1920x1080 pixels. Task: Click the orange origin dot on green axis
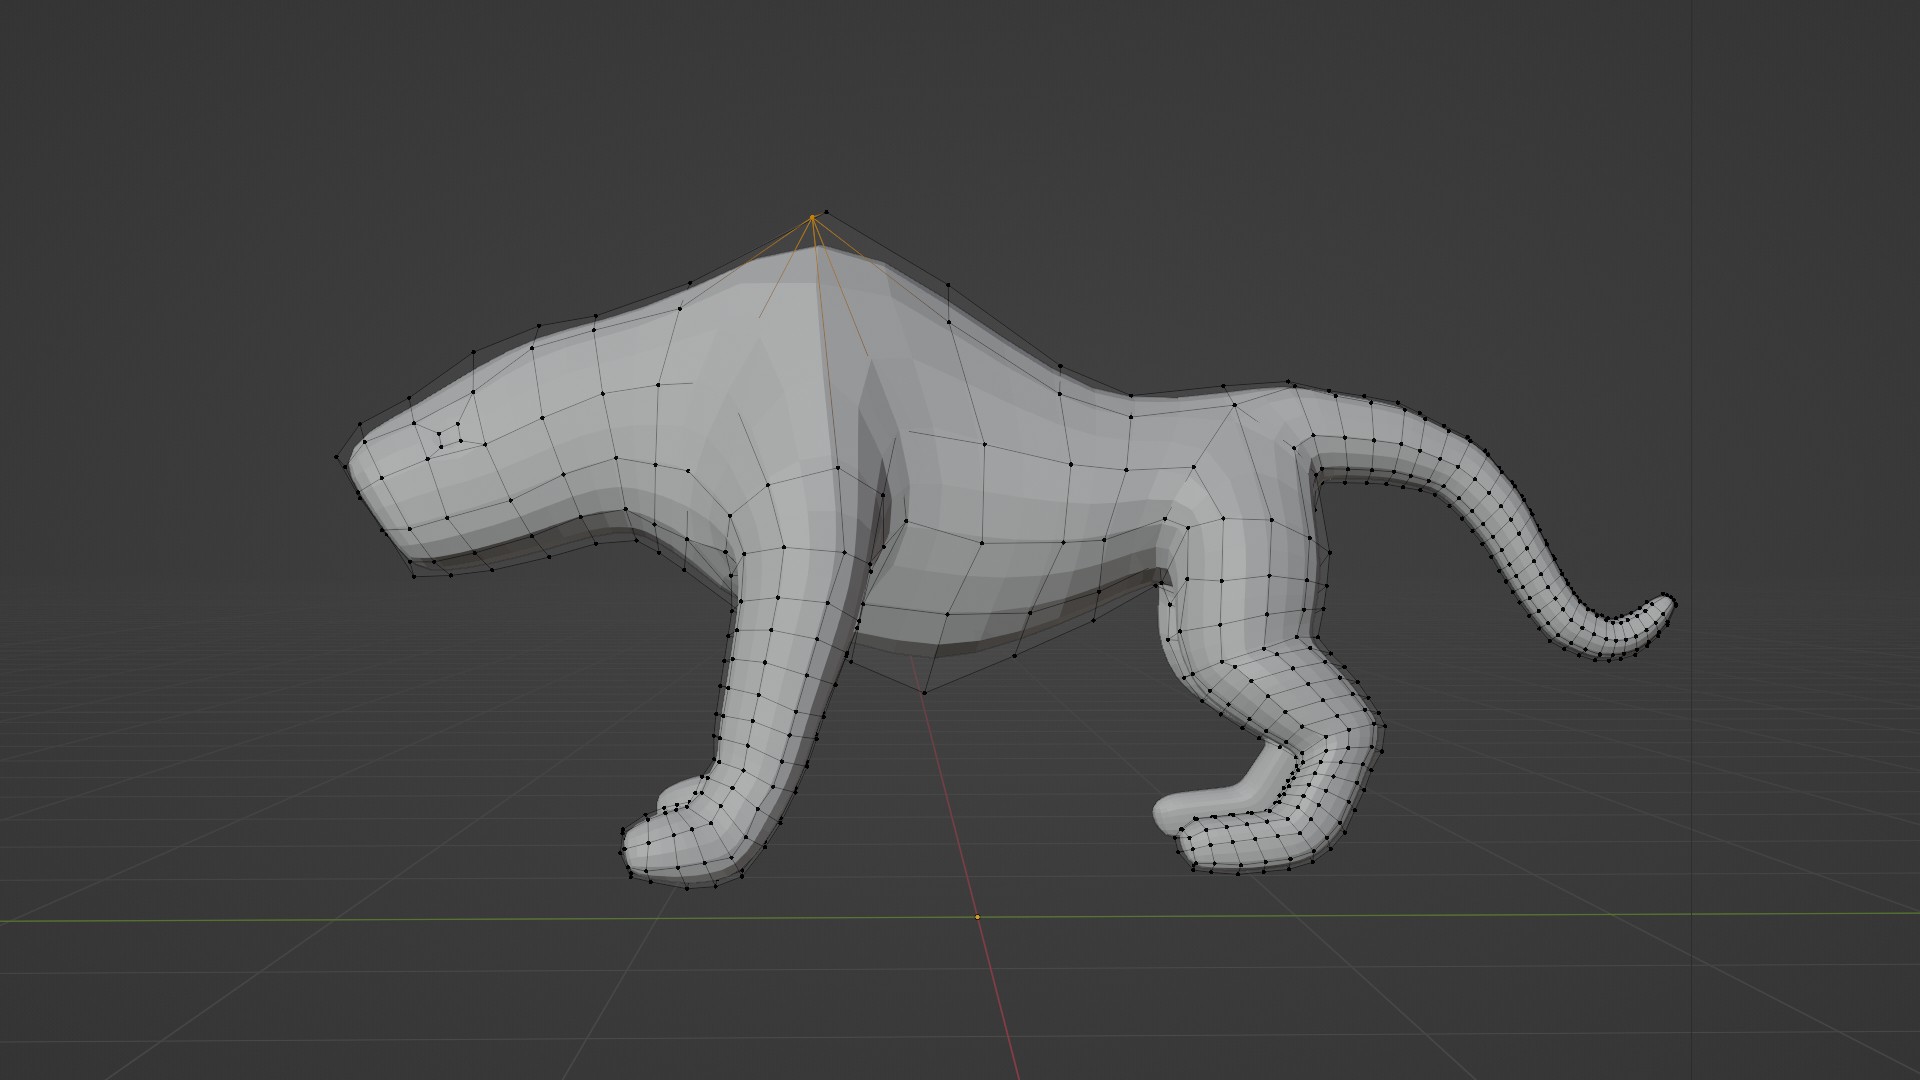[x=977, y=917]
